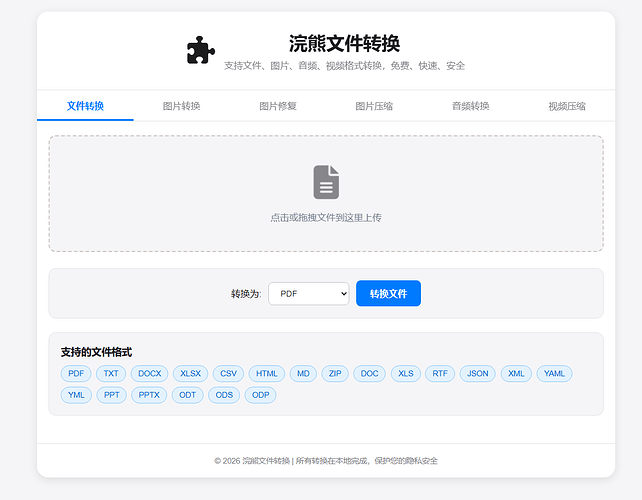Go to the 音频转换 tab

(470, 106)
